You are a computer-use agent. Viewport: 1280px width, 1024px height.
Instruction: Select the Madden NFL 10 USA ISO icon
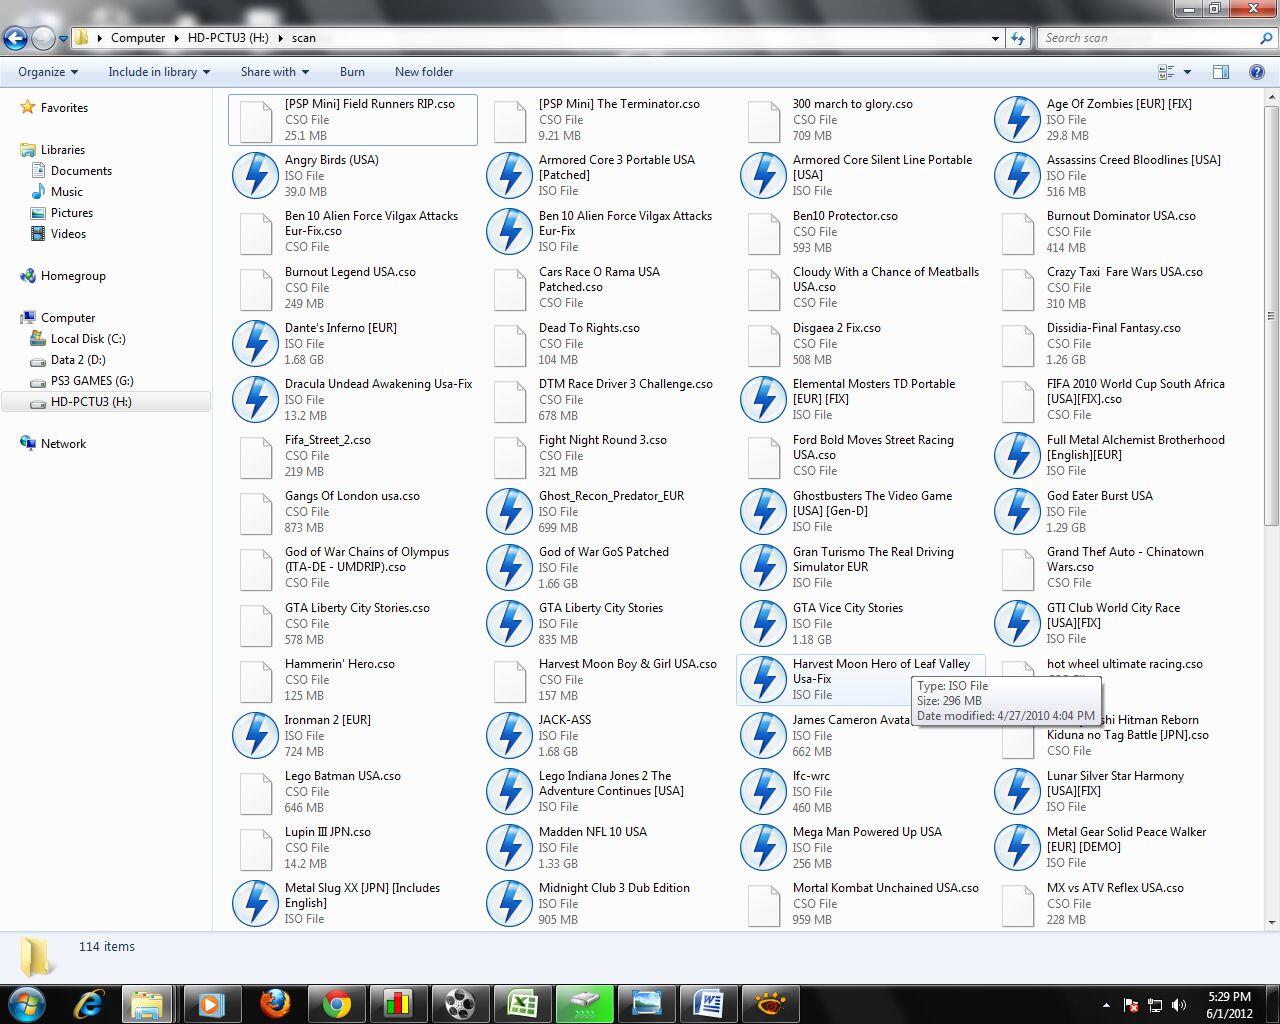point(510,847)
